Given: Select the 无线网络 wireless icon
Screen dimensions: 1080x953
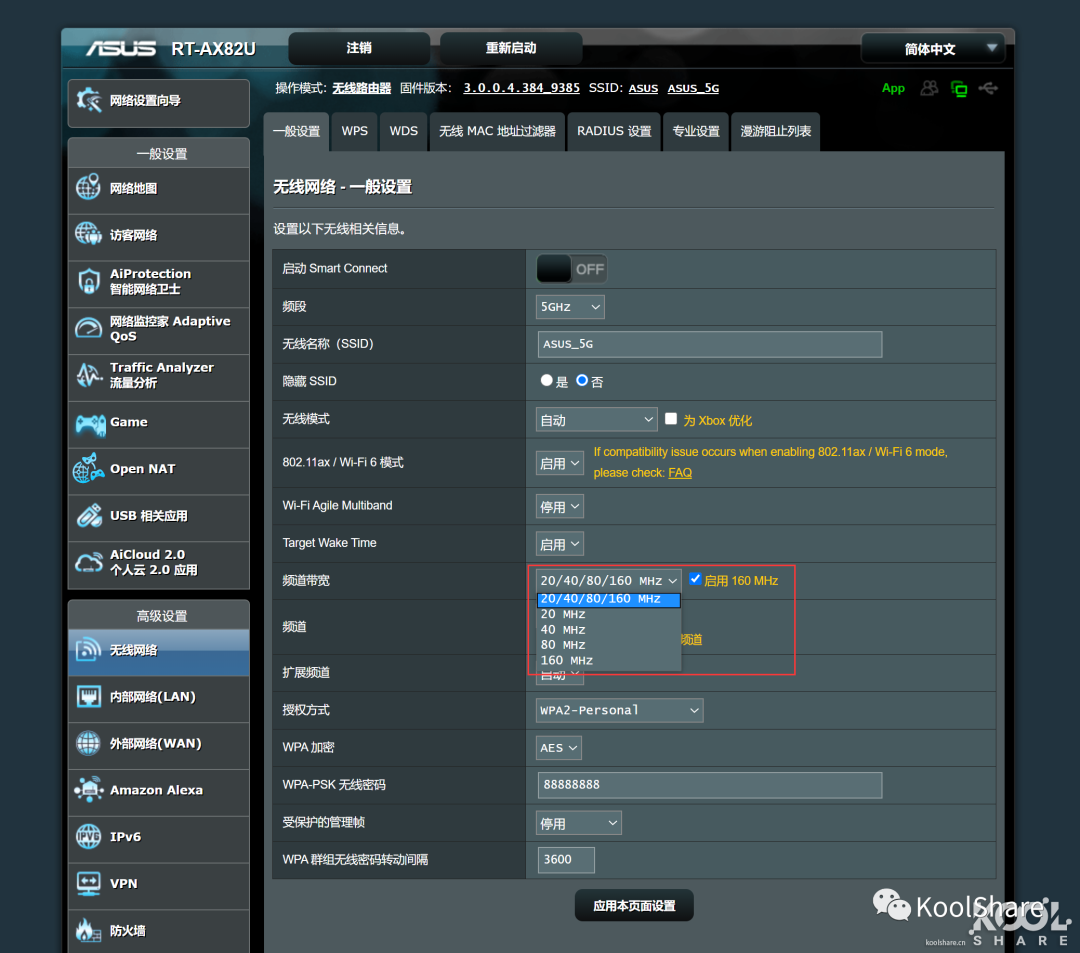Looking at the screenshot, I should pos(88,649).
